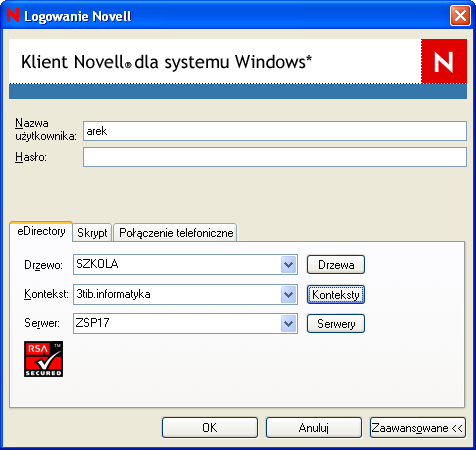Expand the Kontekst dropdown arrow

pyautogui.click(x=288, y=295)
